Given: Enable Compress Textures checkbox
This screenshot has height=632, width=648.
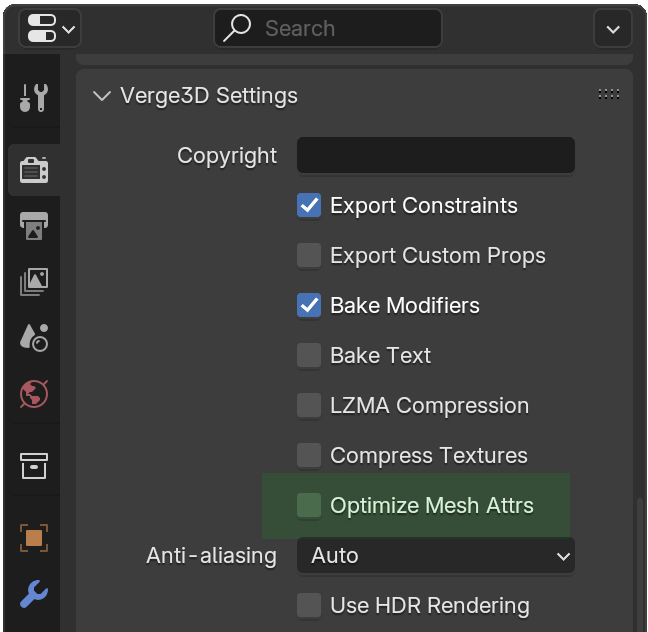Looking at the screenshot, I should click(309, 455).
